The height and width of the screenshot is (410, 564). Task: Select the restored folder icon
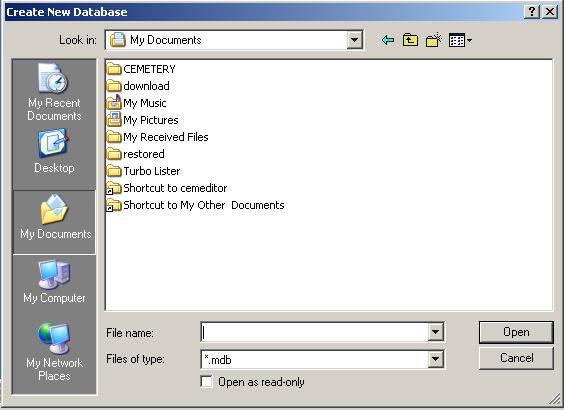pos(114,154)
